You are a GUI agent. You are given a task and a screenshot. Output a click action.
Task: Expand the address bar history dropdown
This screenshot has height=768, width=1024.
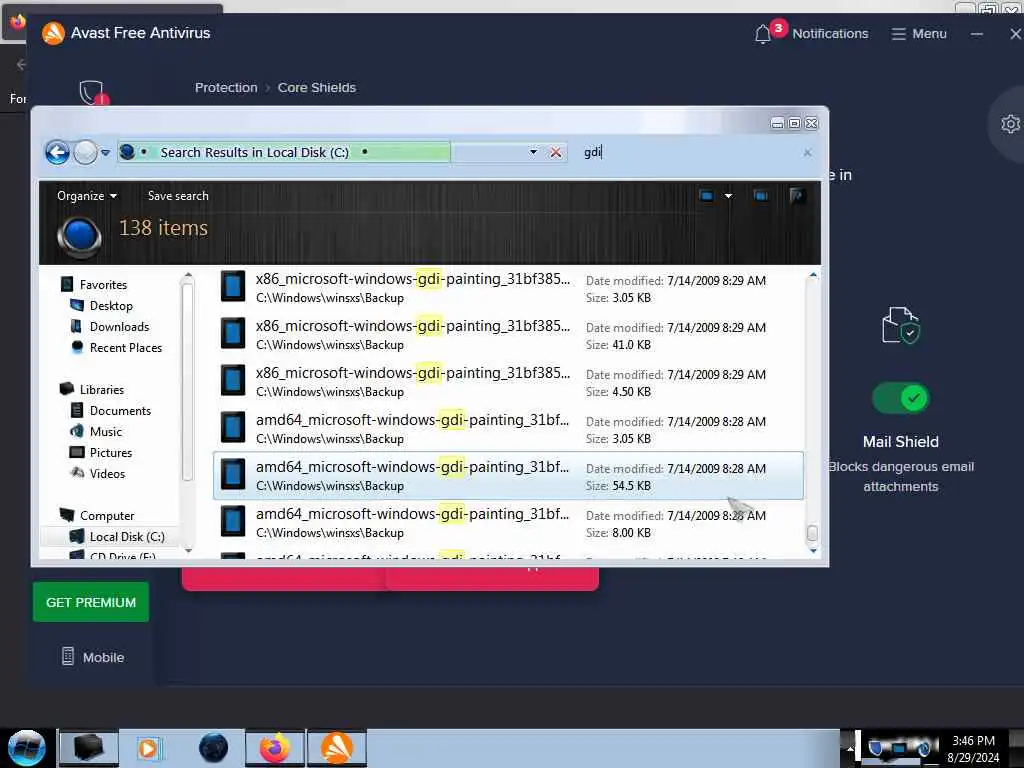(533, 152)
